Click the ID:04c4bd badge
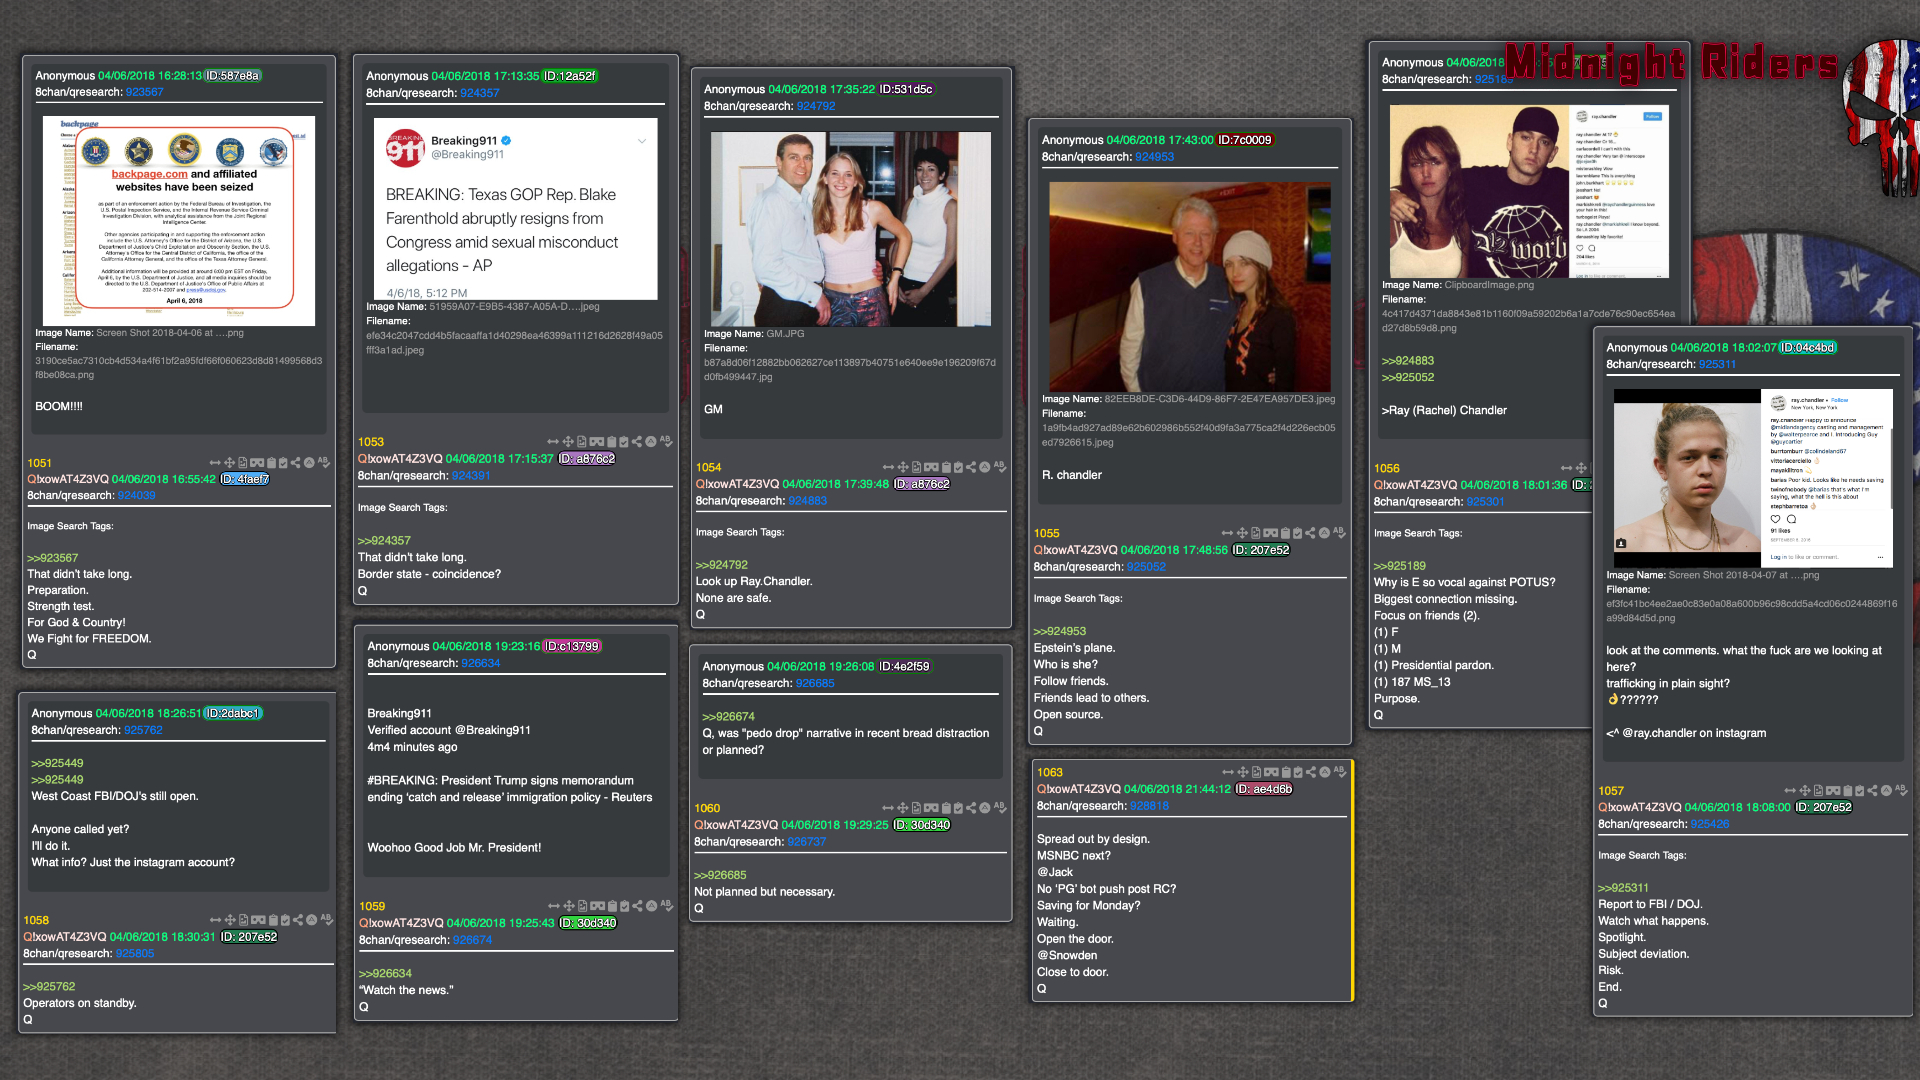1920x1080 pixels. pos(1808,348)
